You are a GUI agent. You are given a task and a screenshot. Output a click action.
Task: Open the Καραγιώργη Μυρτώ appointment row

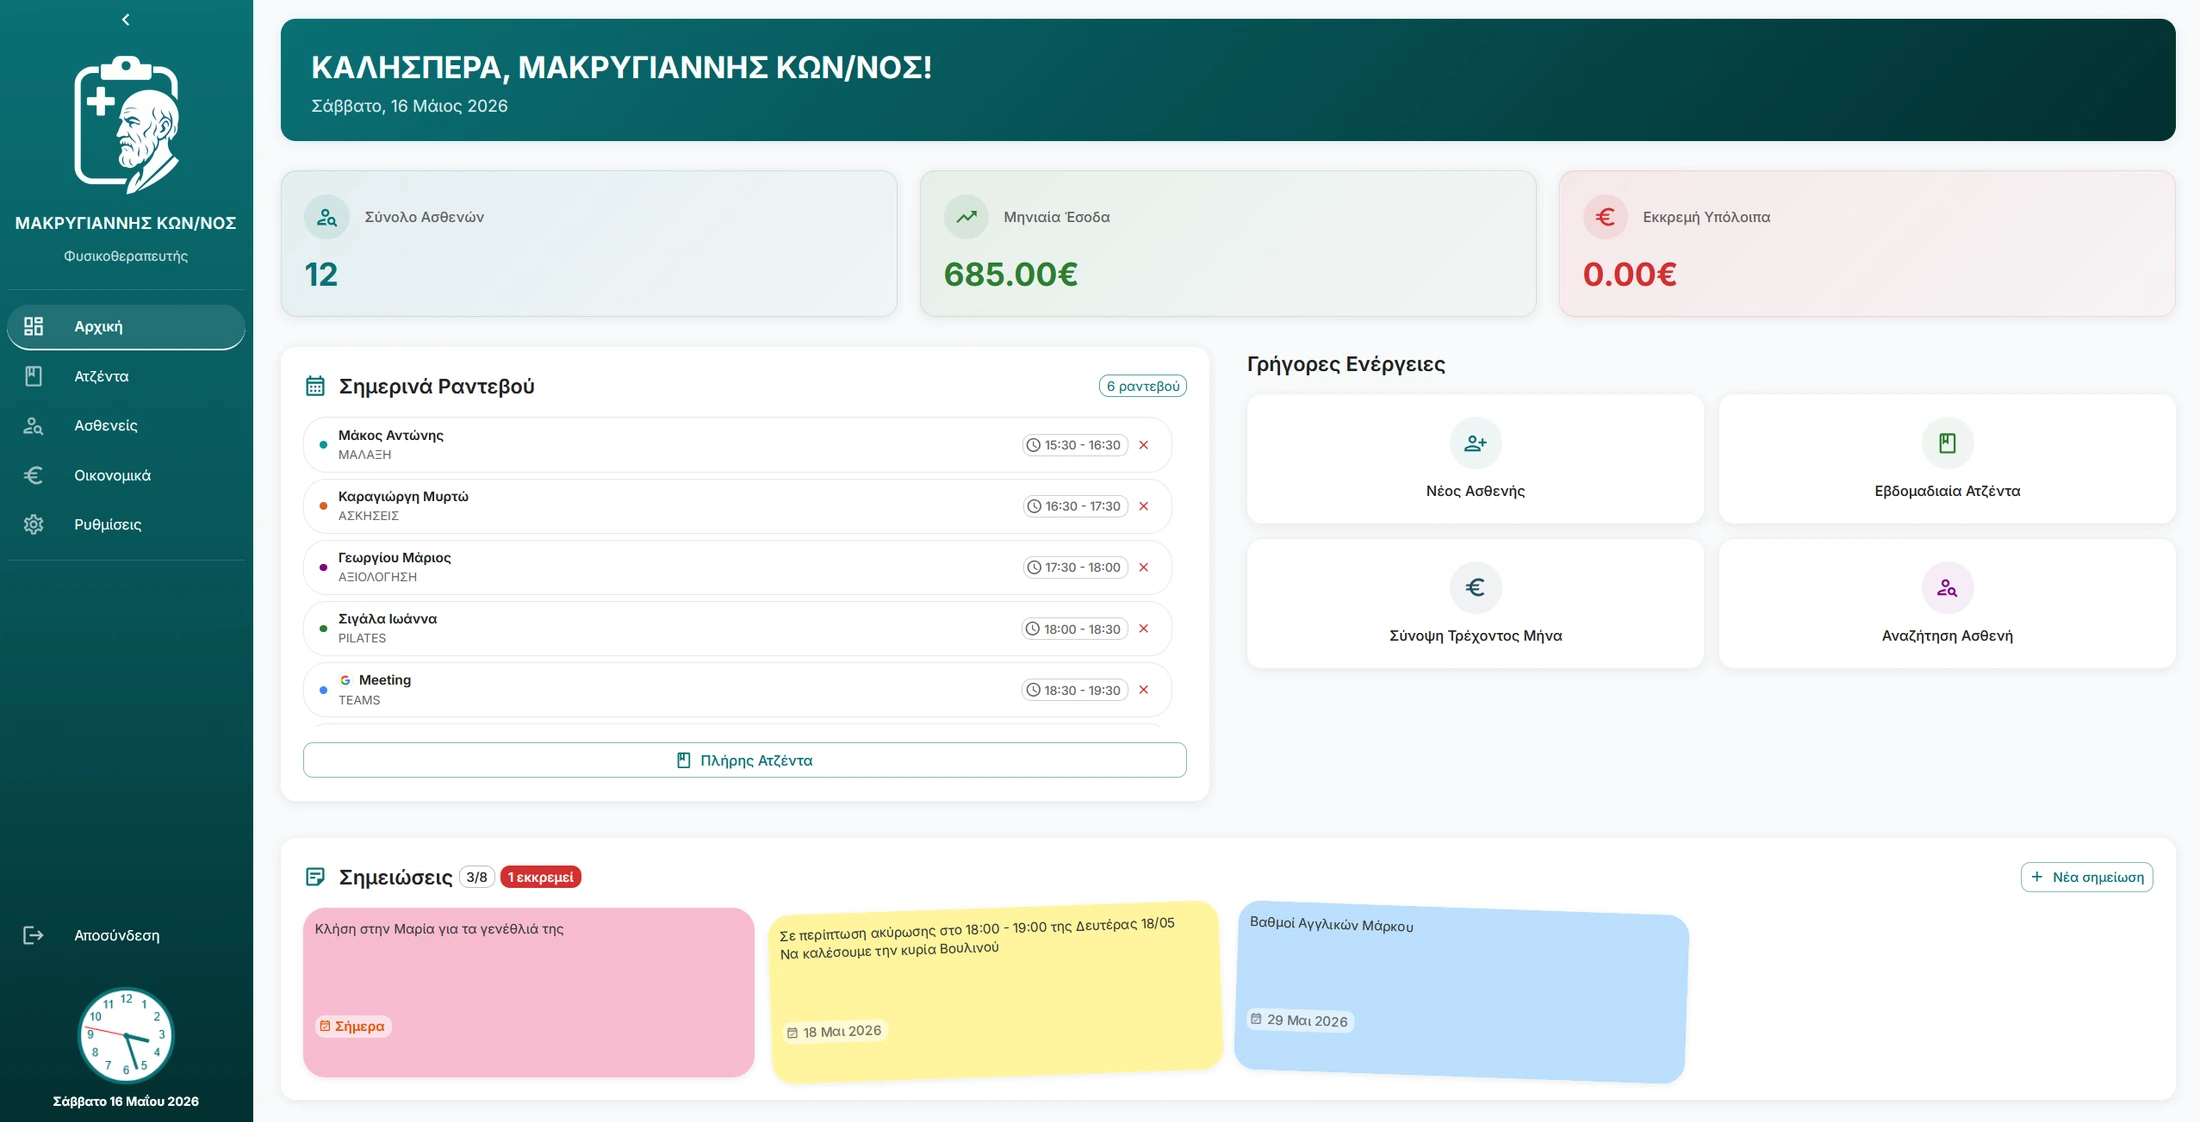click(x=737, y=506)
